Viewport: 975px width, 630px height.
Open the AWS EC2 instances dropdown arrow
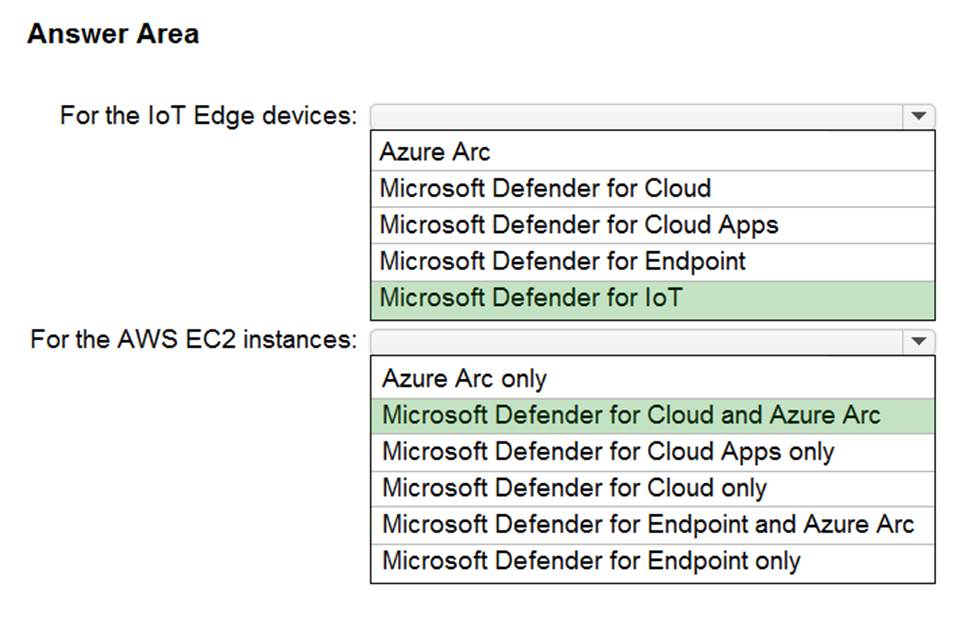(x=918, y=341)
